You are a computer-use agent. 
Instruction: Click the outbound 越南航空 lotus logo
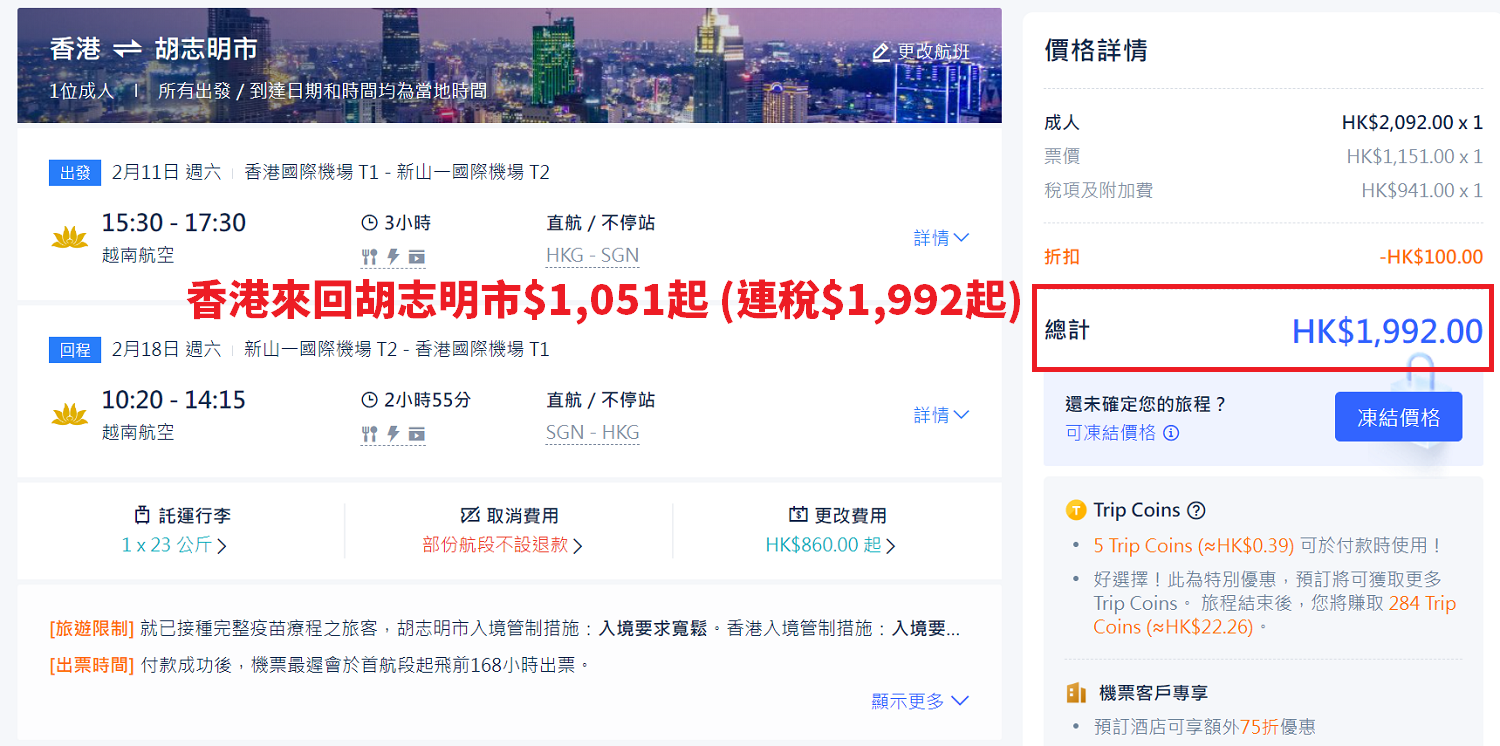[x=70, y=237]
